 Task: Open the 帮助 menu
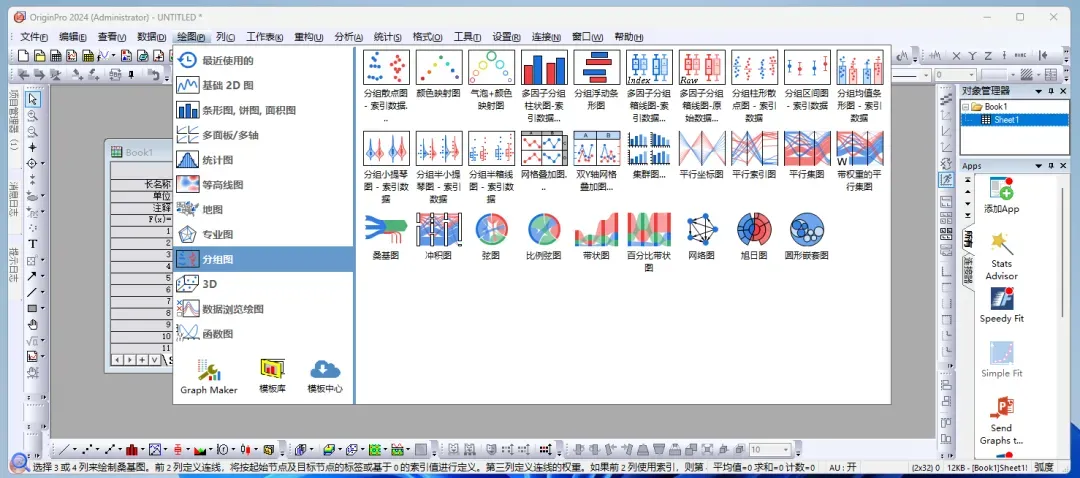pos(628,37)
